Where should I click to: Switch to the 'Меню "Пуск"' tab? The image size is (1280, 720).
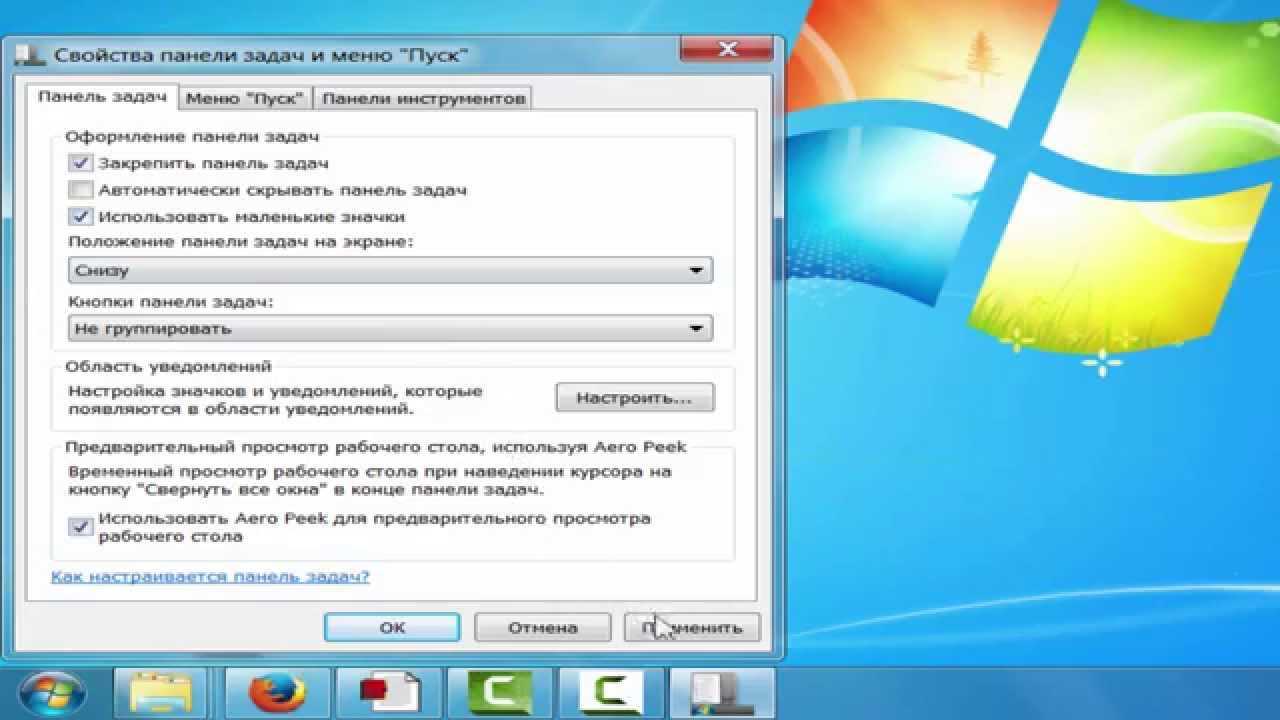246,98
